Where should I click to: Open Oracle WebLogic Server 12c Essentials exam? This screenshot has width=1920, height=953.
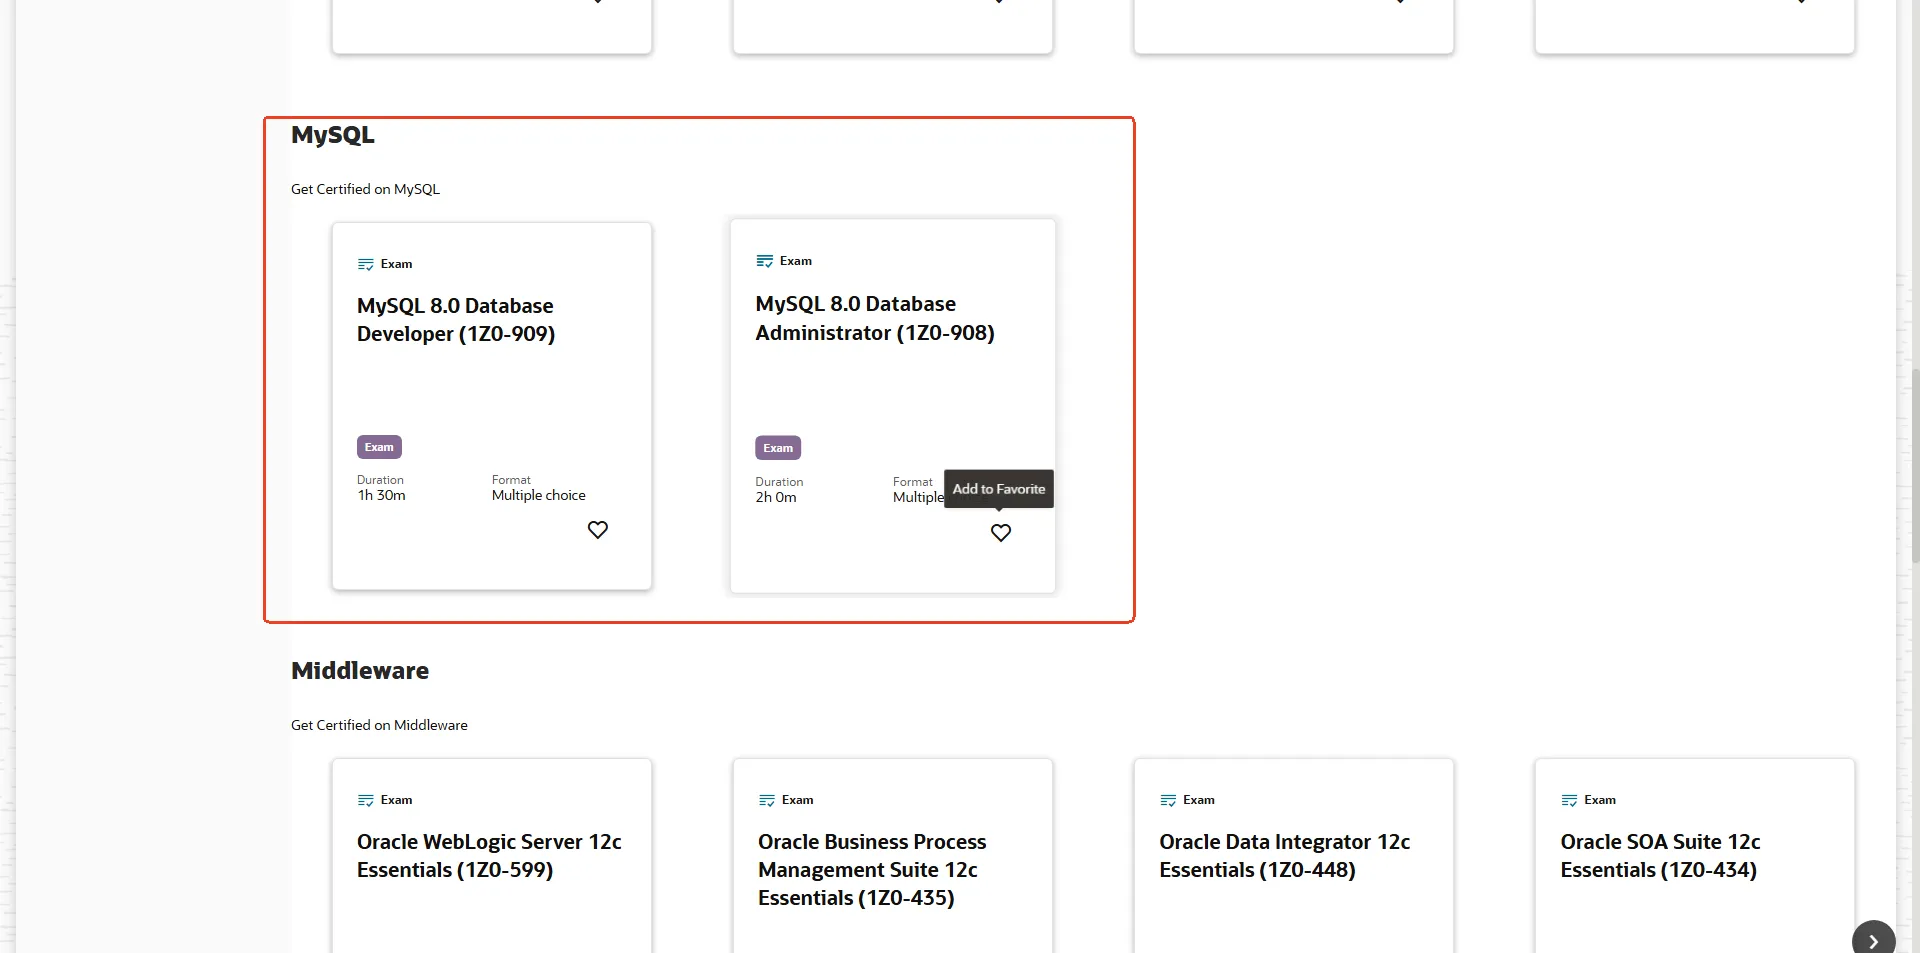[489, 856]
